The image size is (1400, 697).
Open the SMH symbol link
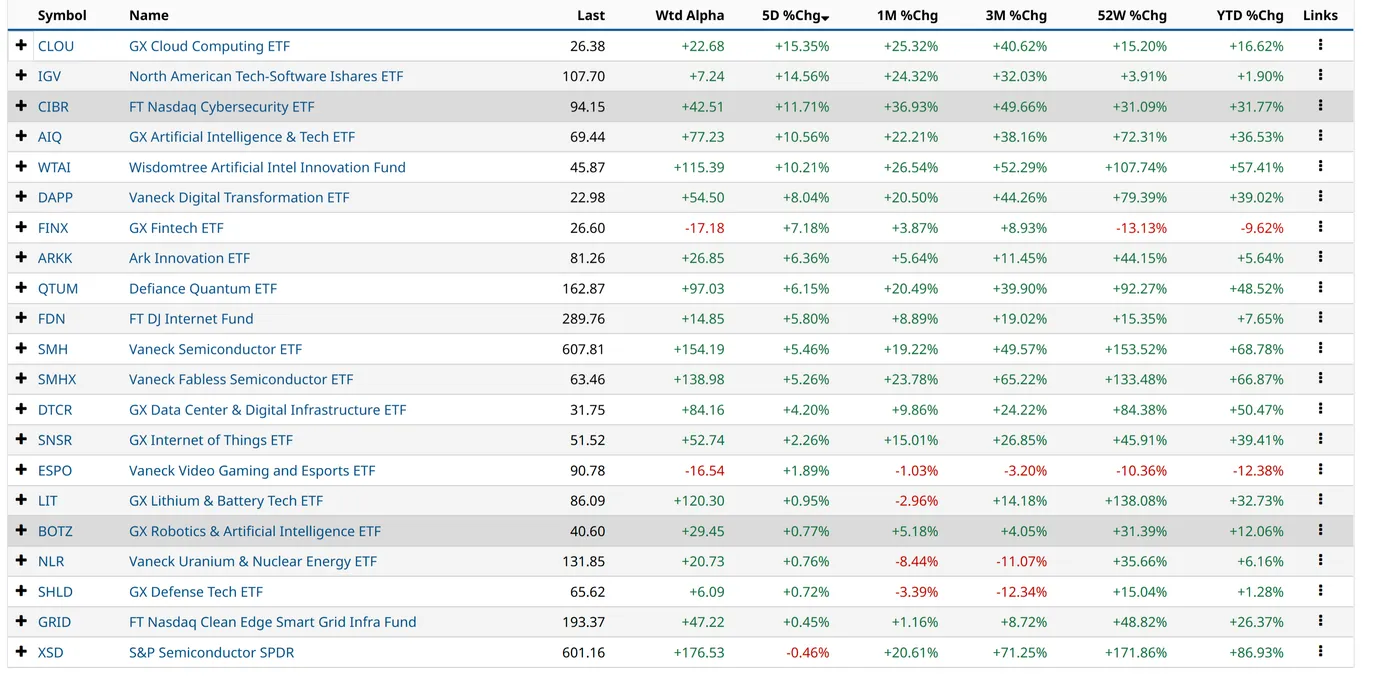(53, 349)
